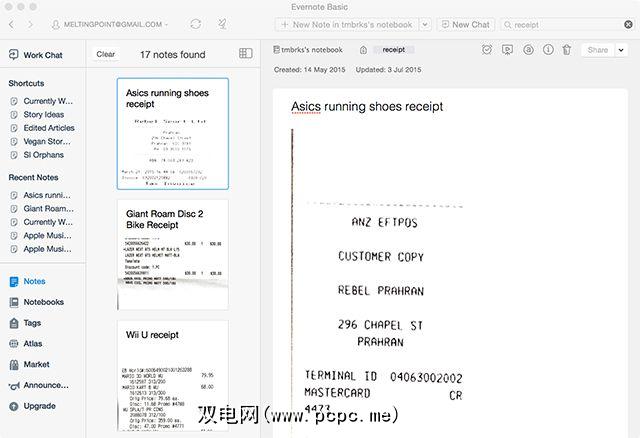Click the Created: 14 May 2015 date

tap(310, 70)
